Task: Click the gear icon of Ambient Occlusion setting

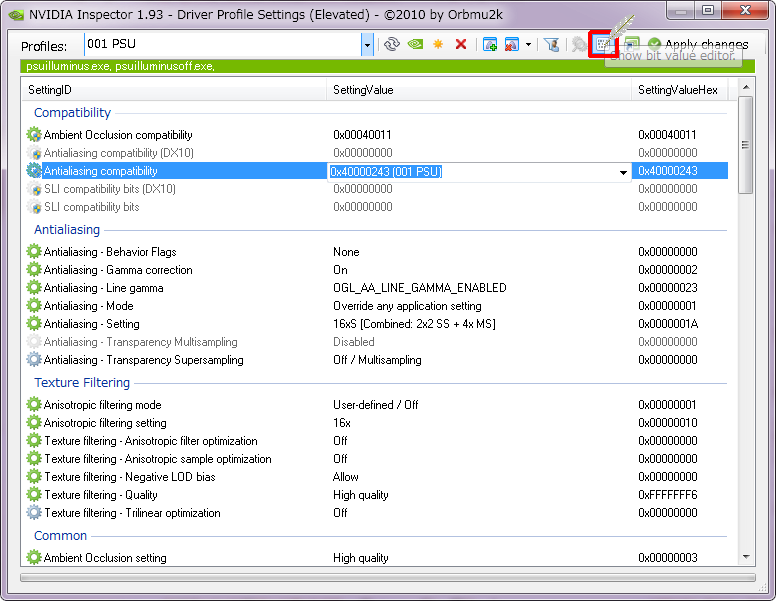Action: click(x=34, y=557)
